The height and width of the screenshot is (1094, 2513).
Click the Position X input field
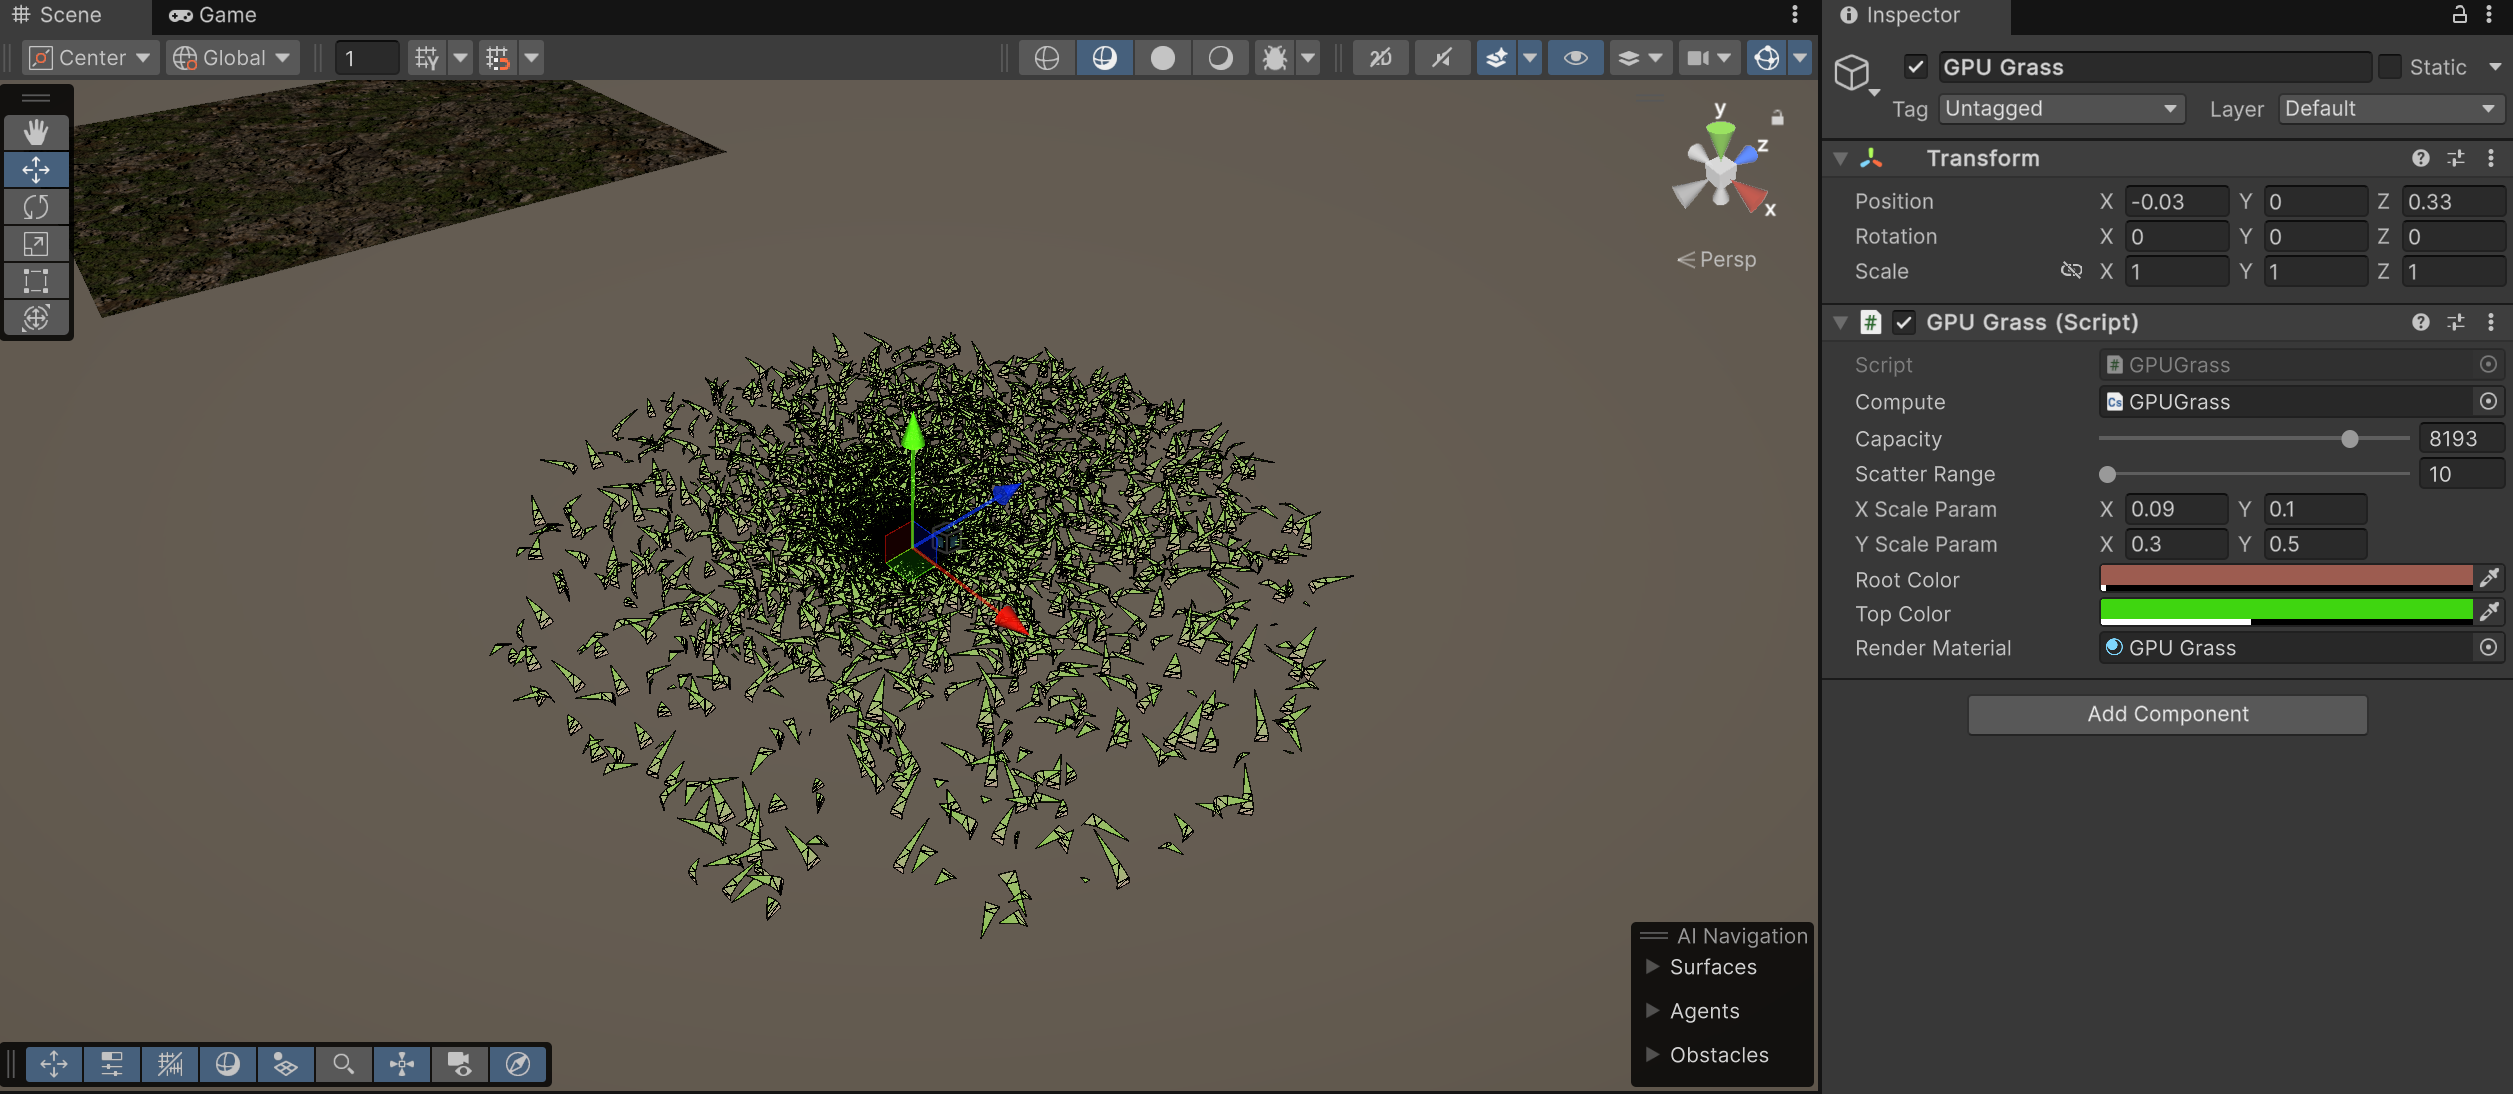tap(2175, 202)
